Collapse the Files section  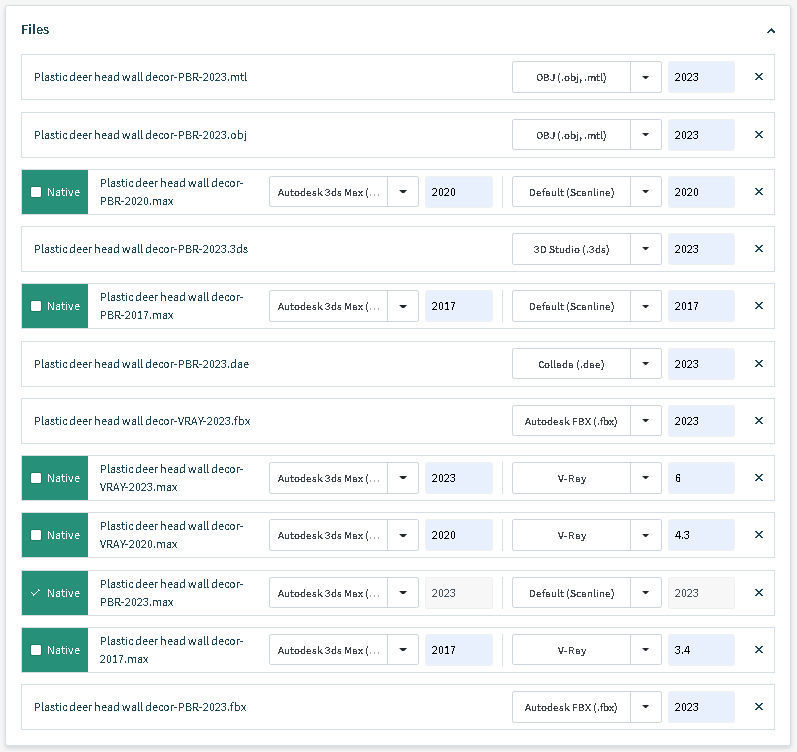(771, 31)
